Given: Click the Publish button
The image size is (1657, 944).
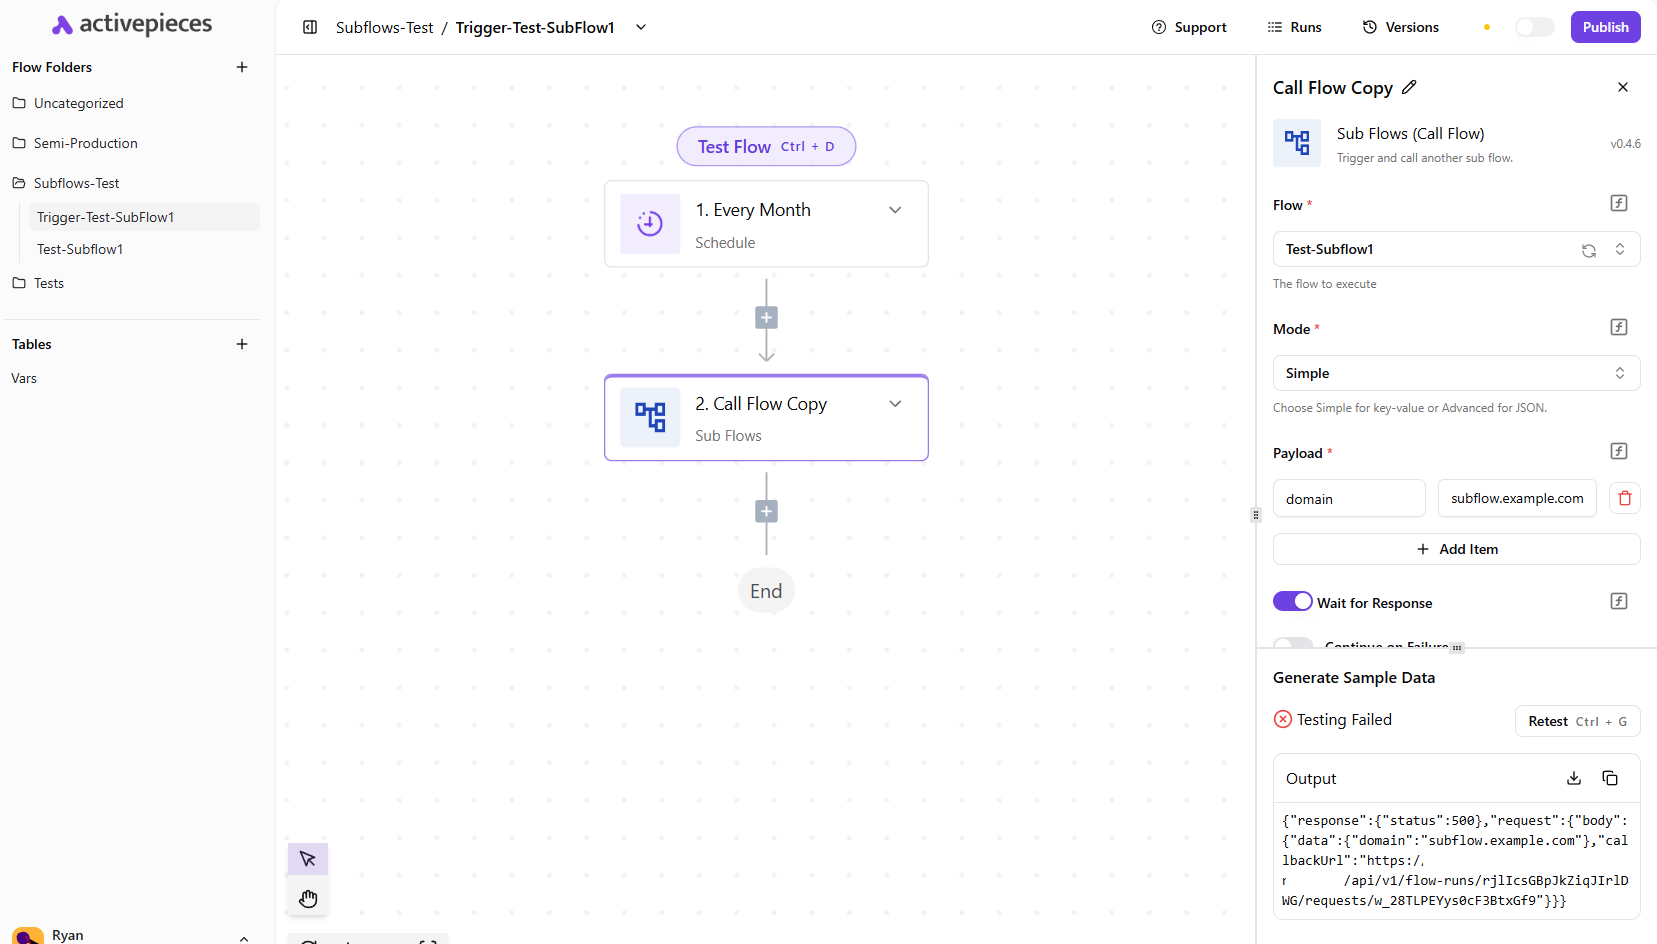Looking at the screenshot, I should (x=1605, y=27).
